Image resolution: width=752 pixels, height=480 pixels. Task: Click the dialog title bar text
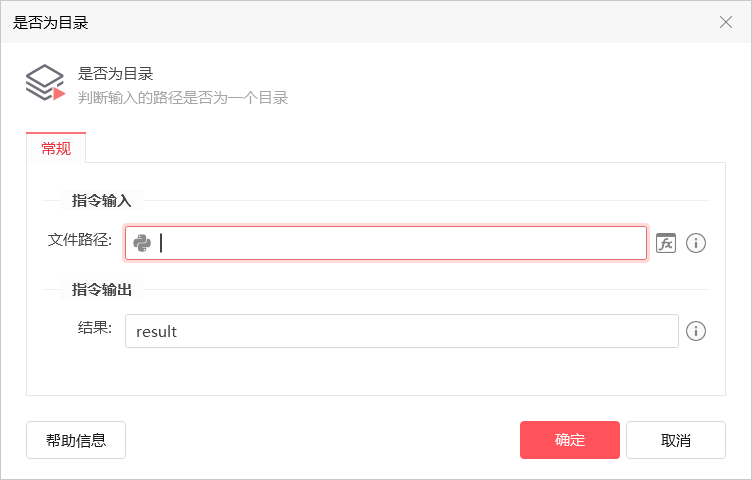pyautogui.click(x=50, y=23)
